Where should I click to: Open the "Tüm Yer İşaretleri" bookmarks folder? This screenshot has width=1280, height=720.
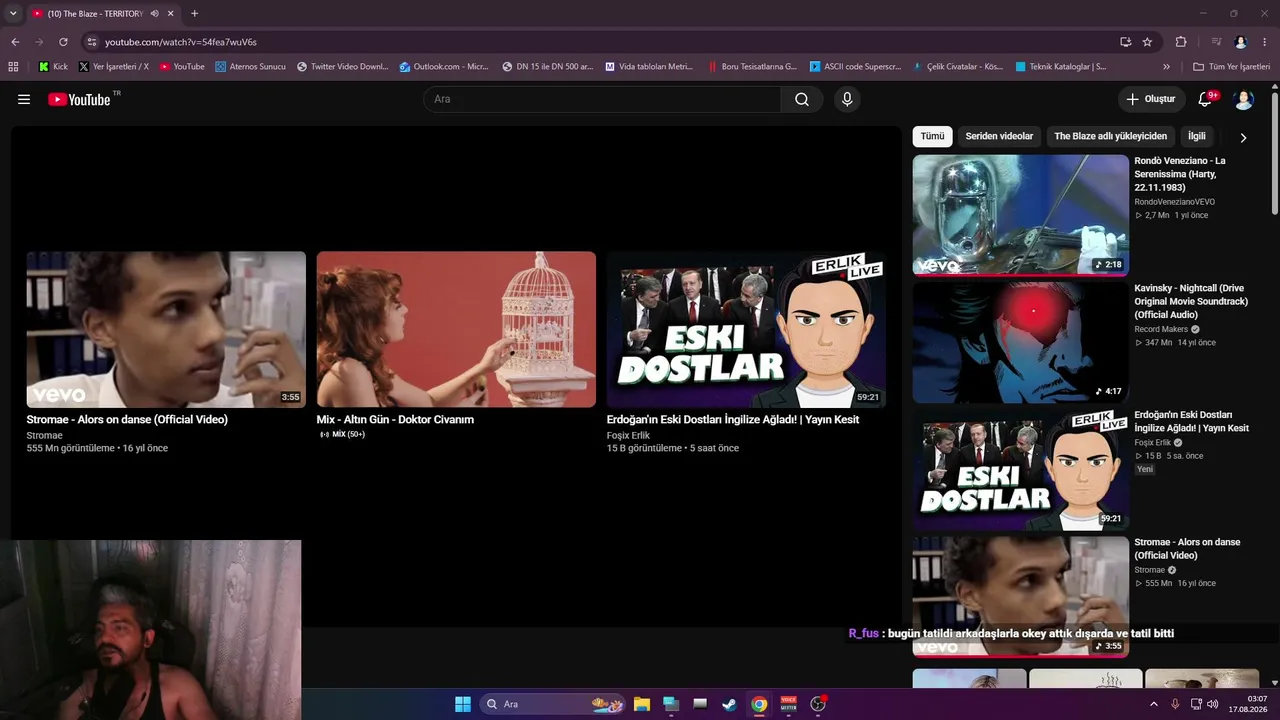(1232, 67)
